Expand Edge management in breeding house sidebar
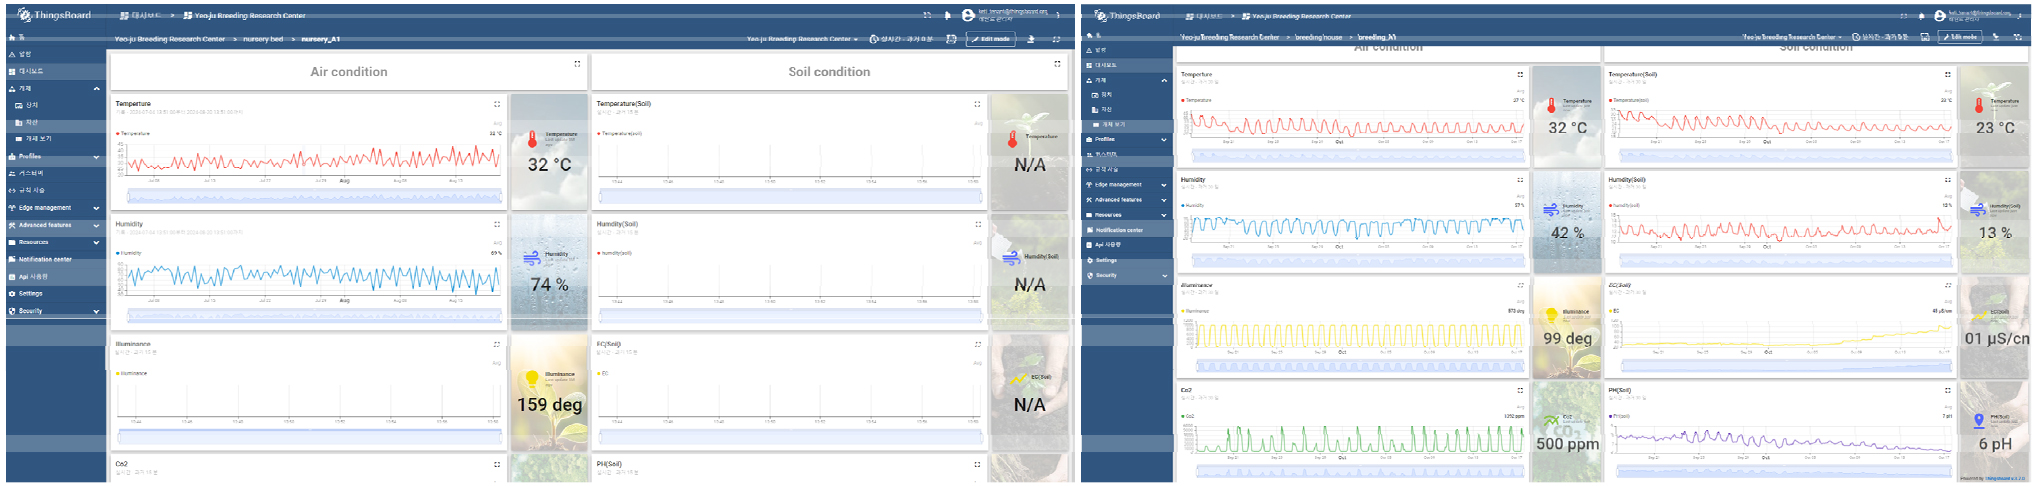2036x486 pixels. tap(1125, 185)
